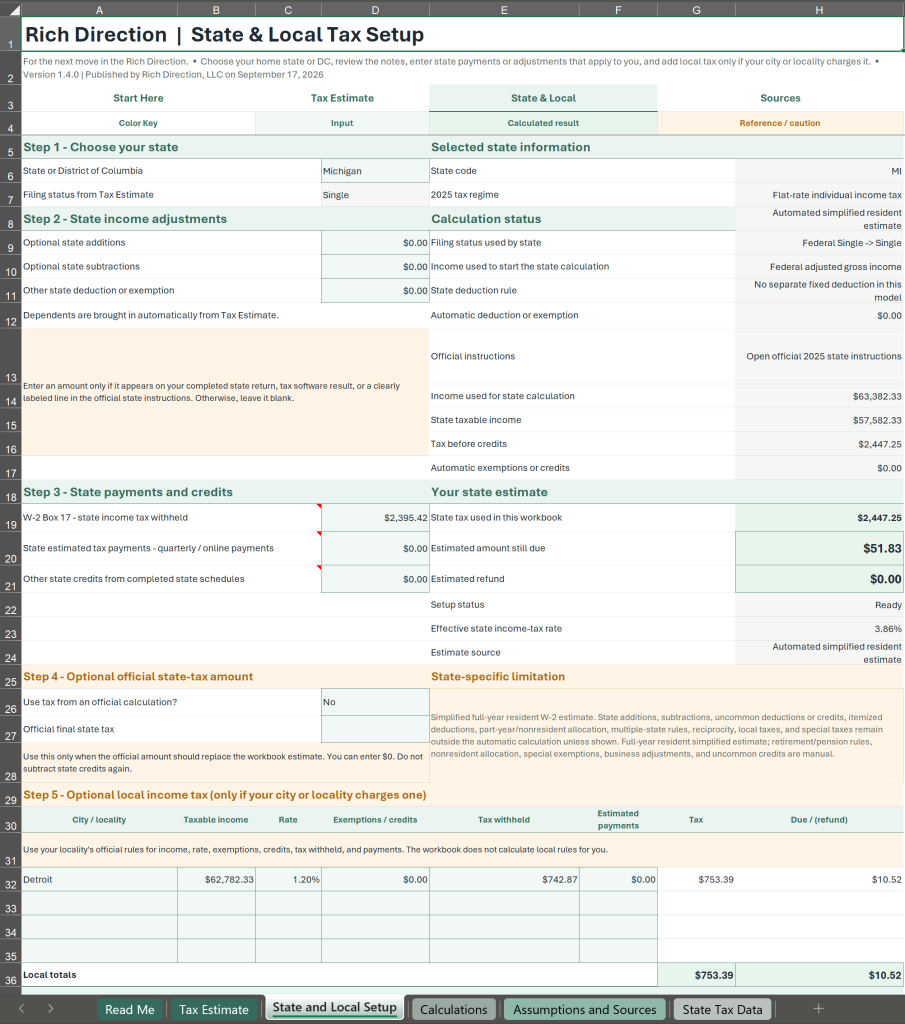905x1024 pixels.
Task: Click the State & Local navigation link
Action: [x=543, y=98]
